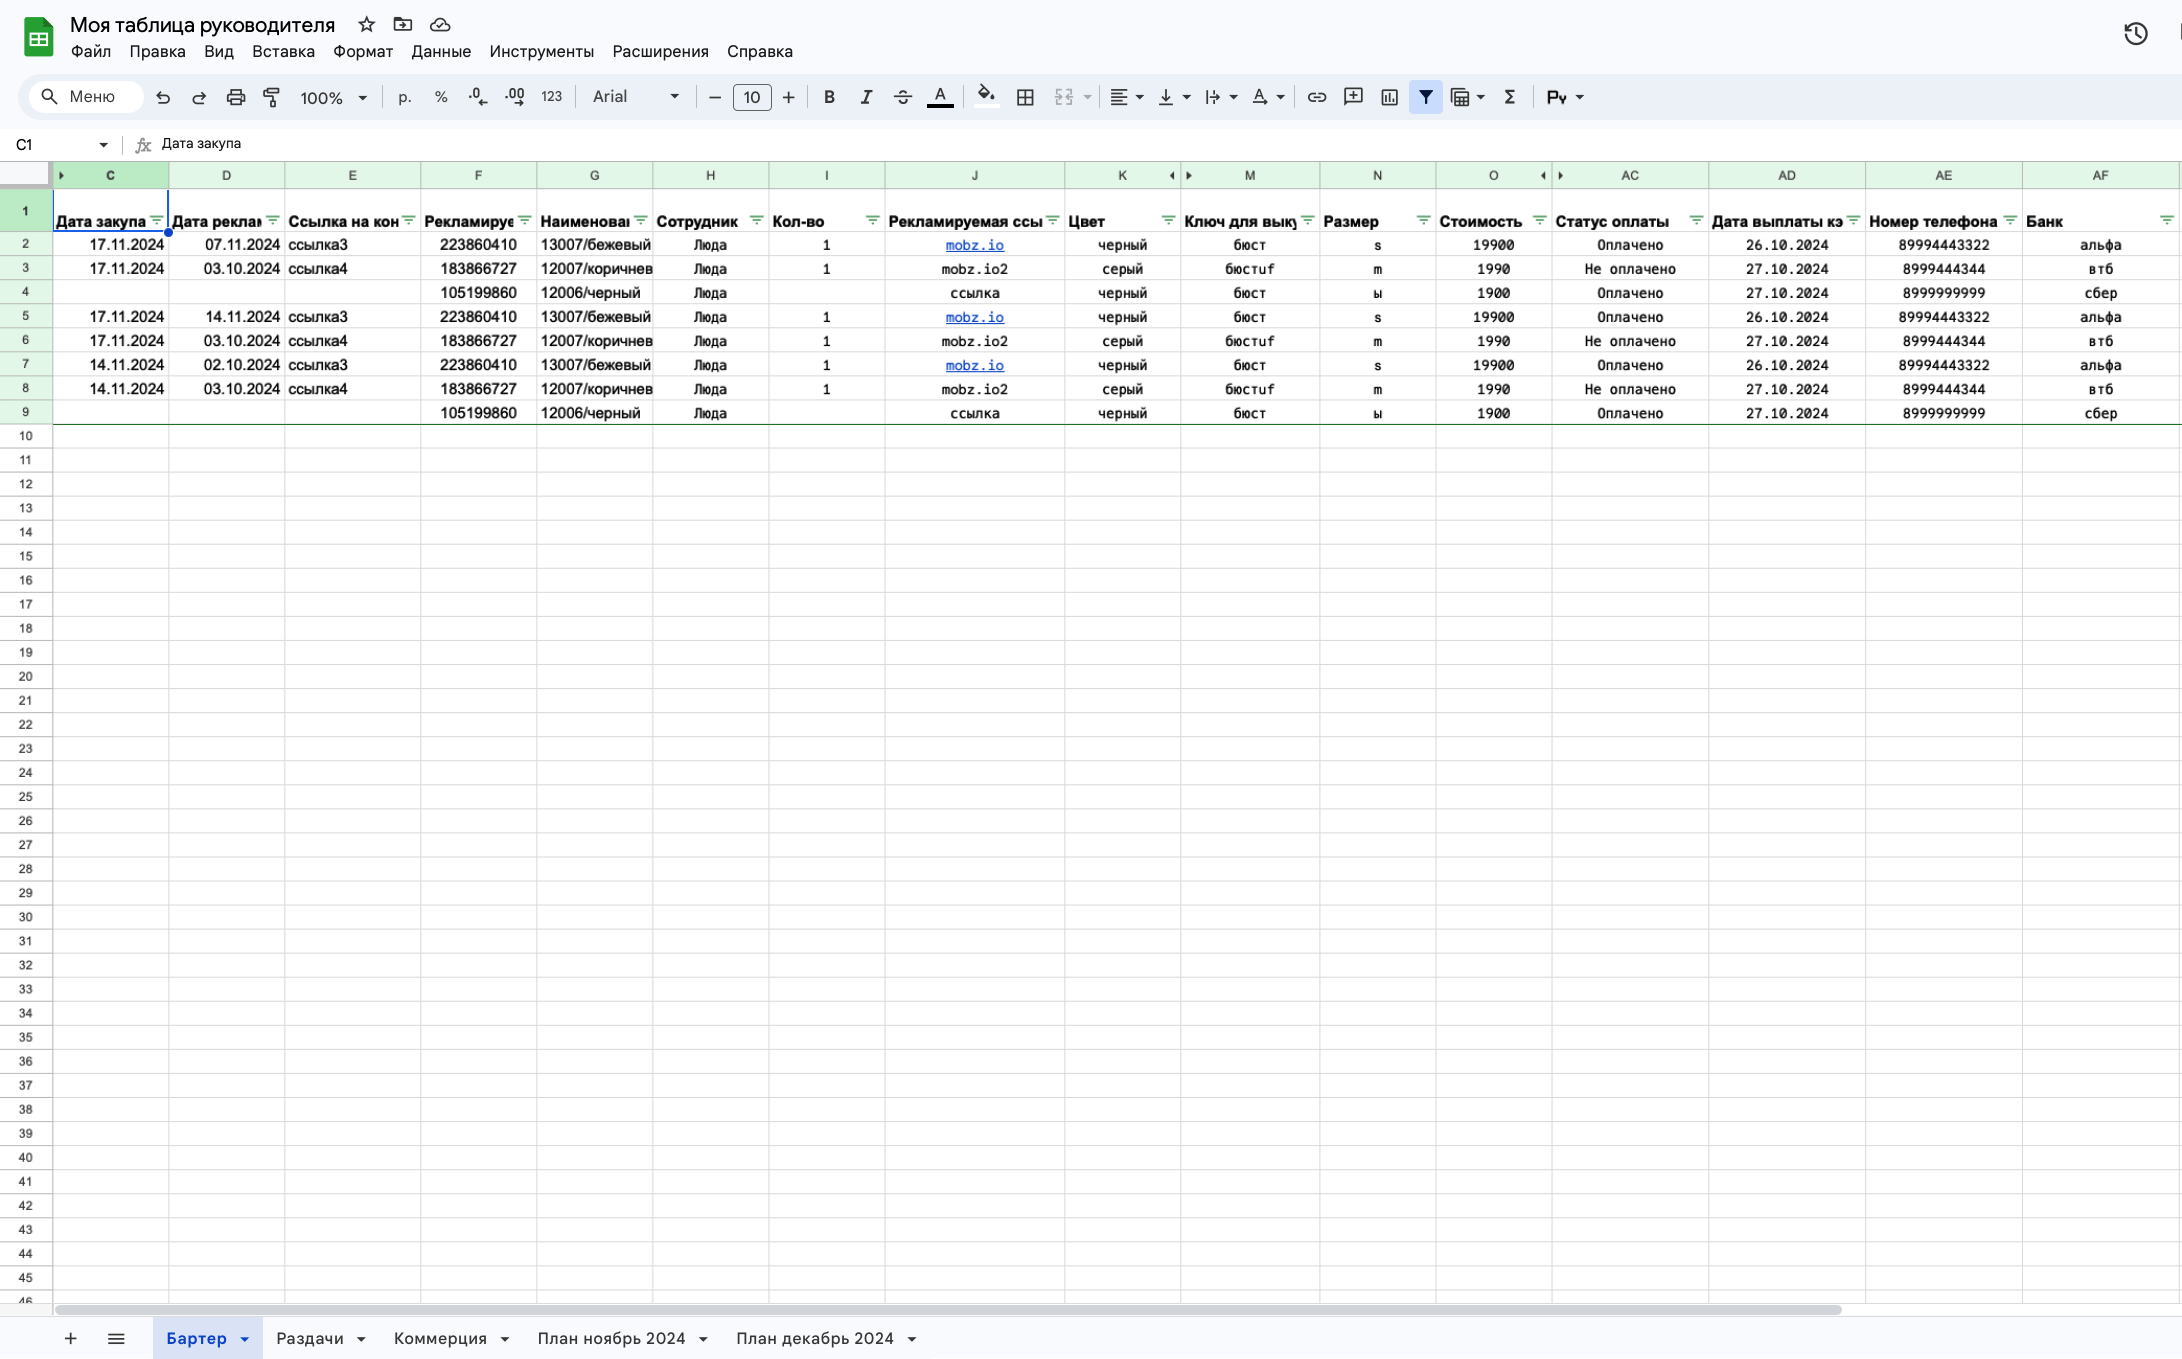Open fill color picker
This screenshot has width=2182, height=1359.
[x=986, y=97]
